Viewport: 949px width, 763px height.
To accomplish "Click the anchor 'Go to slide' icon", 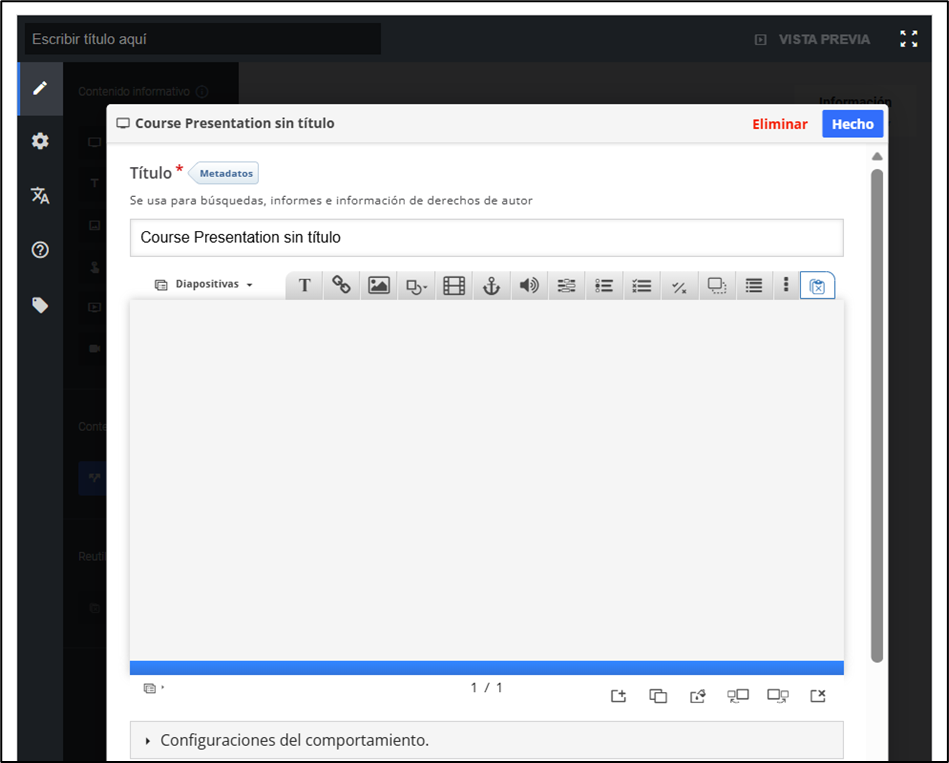I will [491, 286].
